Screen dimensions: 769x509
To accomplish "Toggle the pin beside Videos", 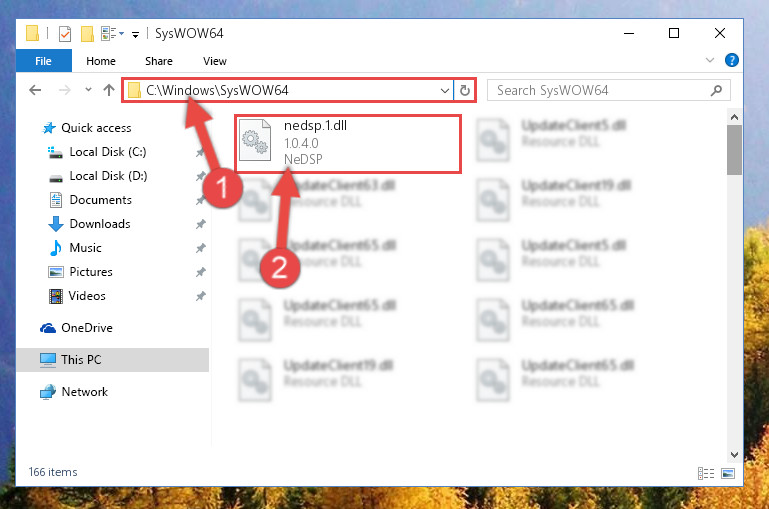I will [200, 296].
